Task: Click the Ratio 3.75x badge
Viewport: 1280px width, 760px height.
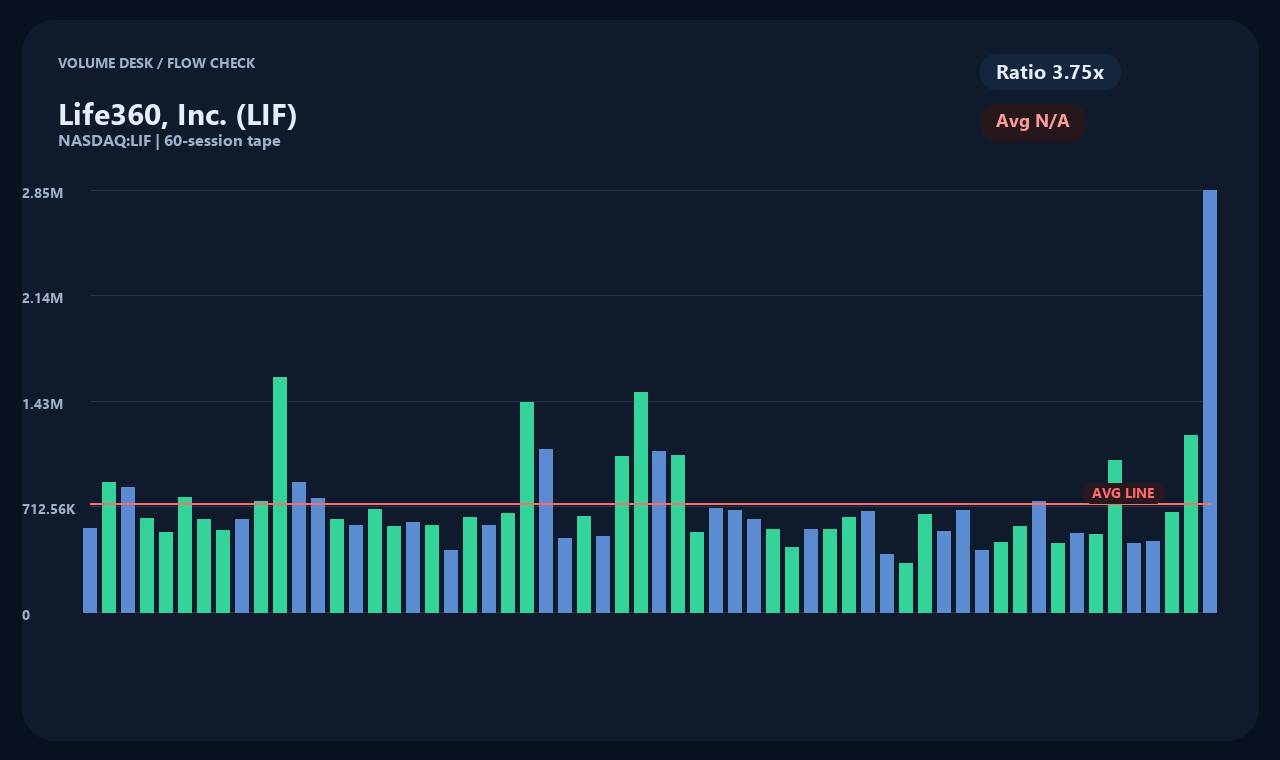Action: (x=1050, y=72)
